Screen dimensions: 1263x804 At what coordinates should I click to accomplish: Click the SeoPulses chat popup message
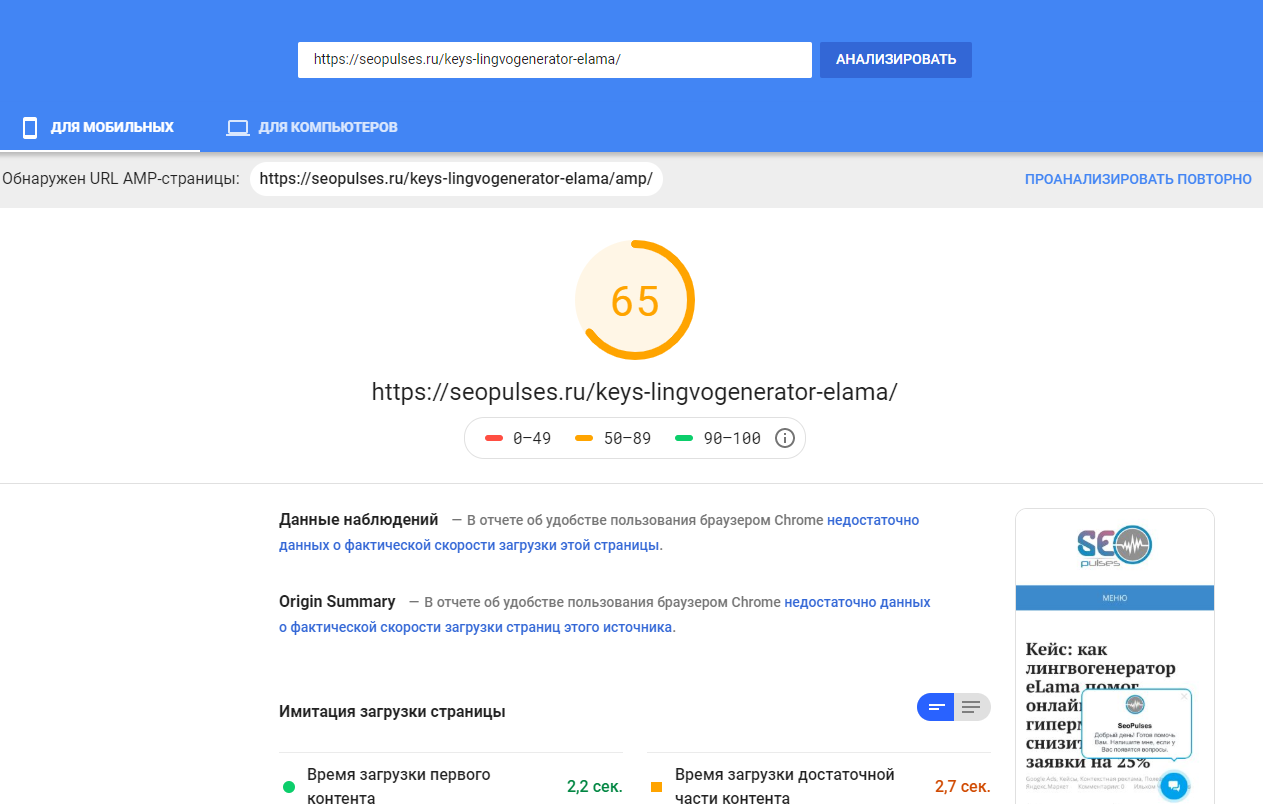[1135, 723]
